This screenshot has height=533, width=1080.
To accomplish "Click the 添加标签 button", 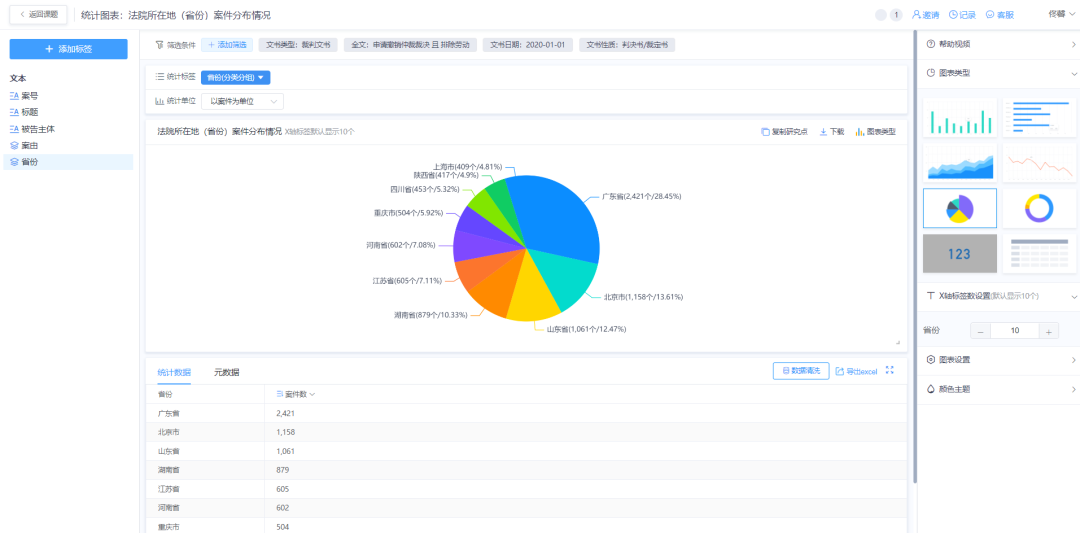I will click(68, 49).
